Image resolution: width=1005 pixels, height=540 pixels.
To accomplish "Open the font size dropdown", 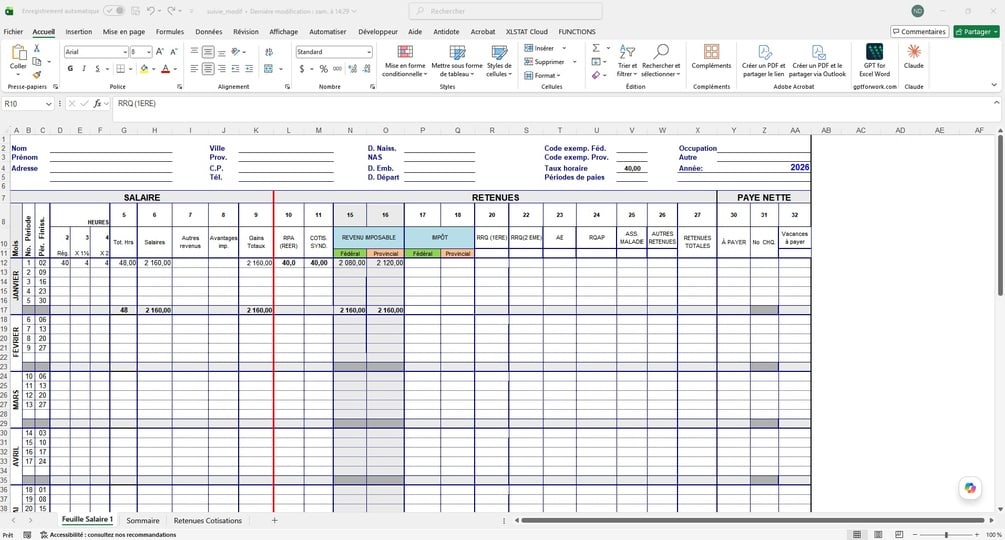I will coord(149,52).
